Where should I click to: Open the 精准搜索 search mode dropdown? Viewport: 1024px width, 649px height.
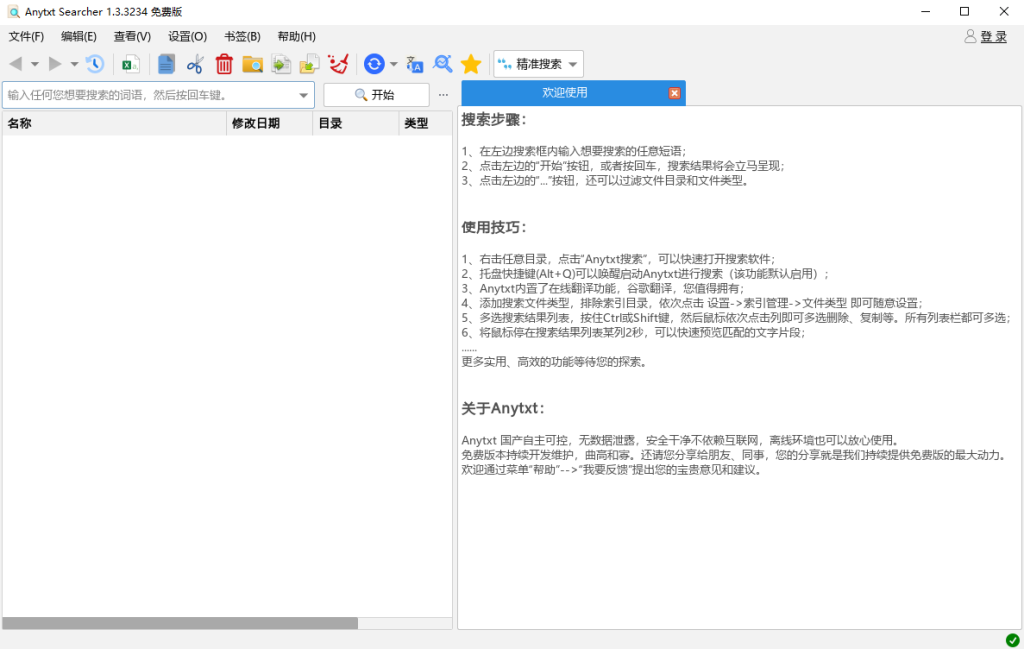pyautogui.click(x=539, y=64)
